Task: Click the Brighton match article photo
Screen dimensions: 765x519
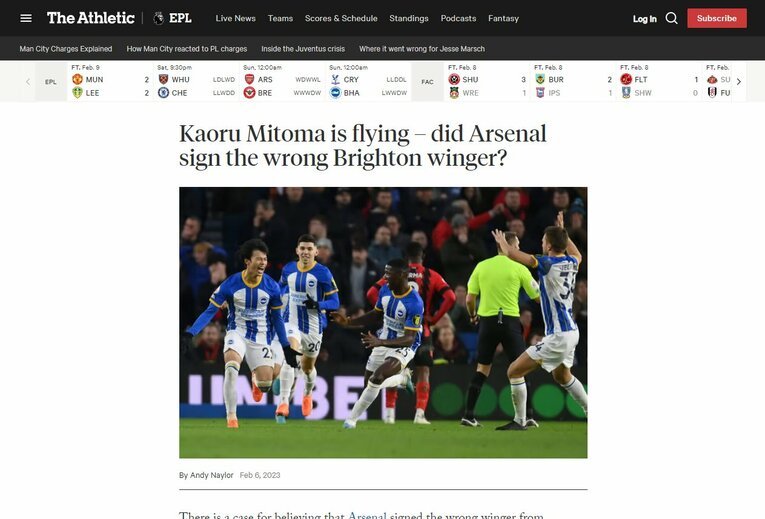Action: point(383,322)
